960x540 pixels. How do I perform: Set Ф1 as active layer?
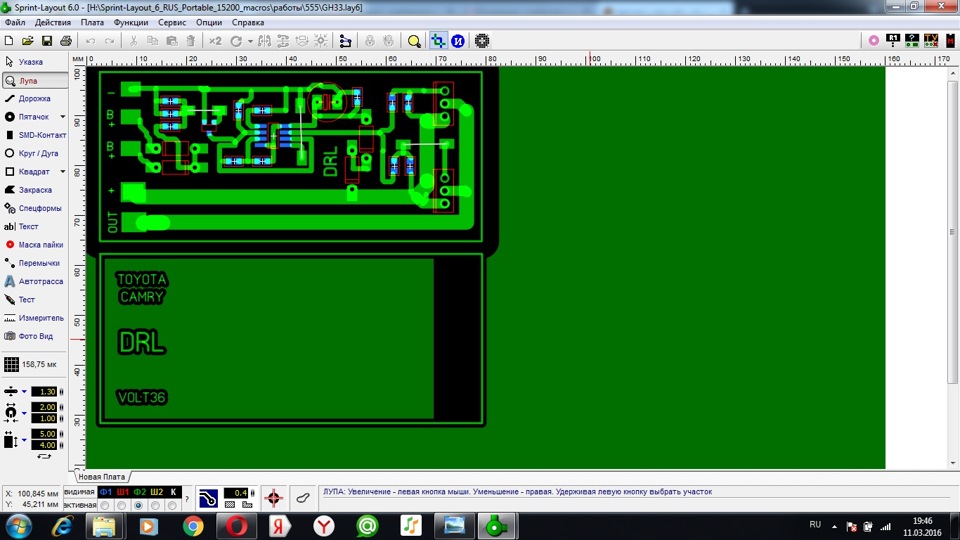(105, 506)
